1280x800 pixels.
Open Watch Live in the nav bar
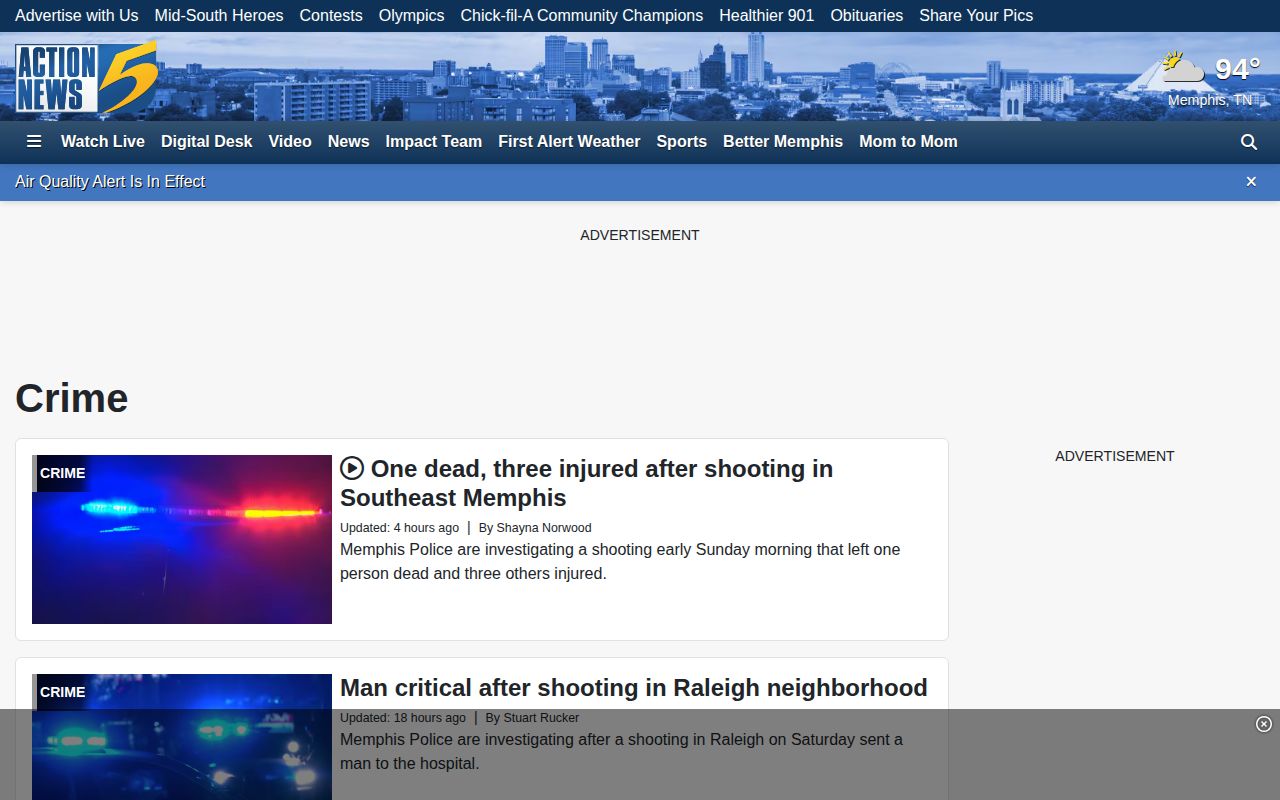pos(103,142)
